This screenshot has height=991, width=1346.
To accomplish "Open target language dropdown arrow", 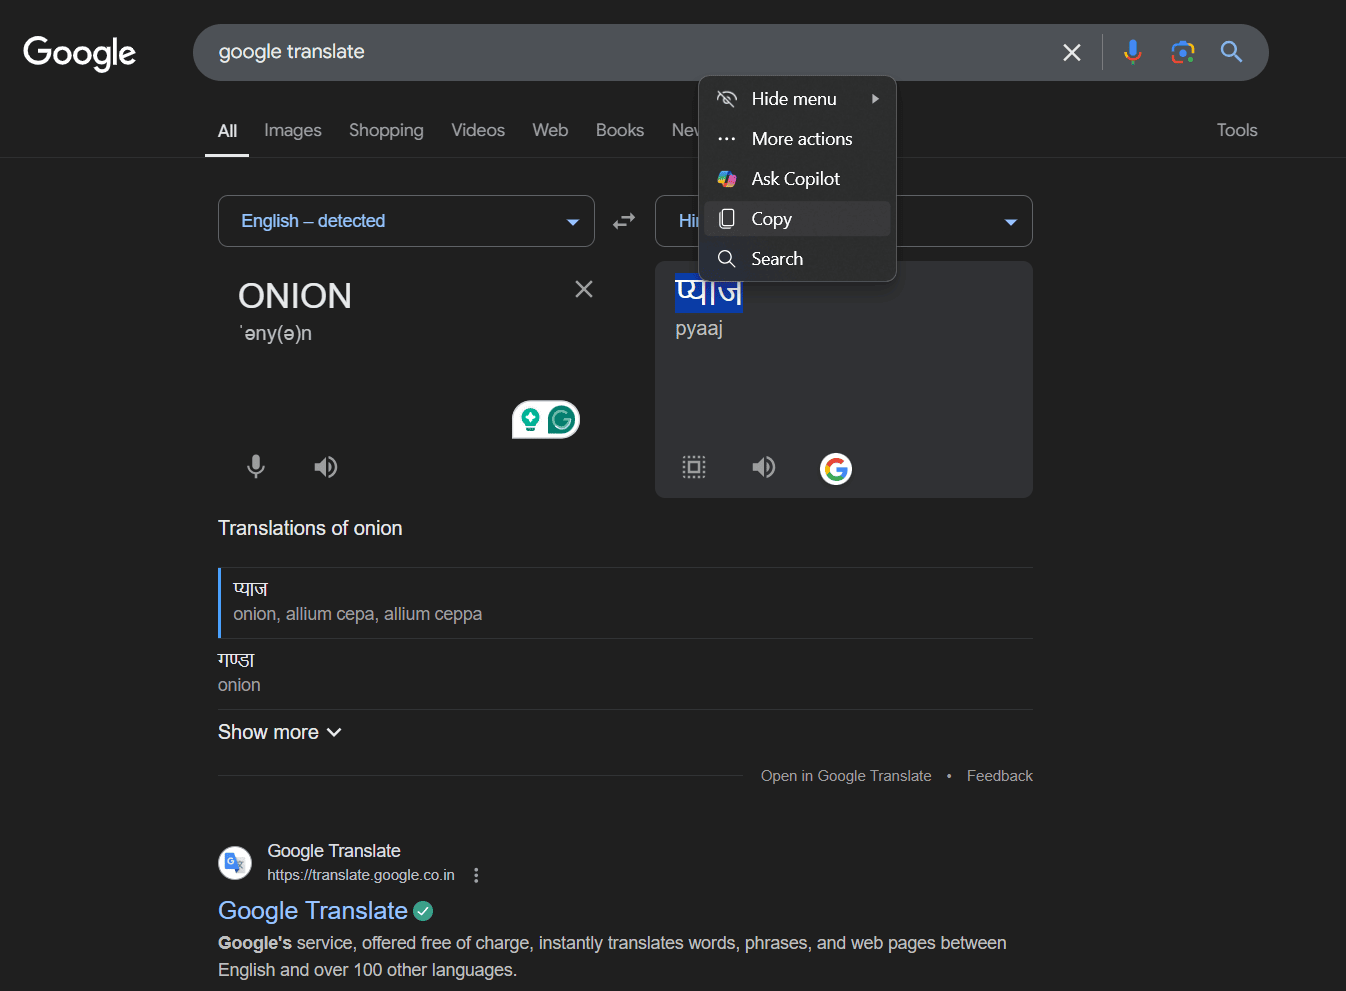I will tap(1010, 222).
